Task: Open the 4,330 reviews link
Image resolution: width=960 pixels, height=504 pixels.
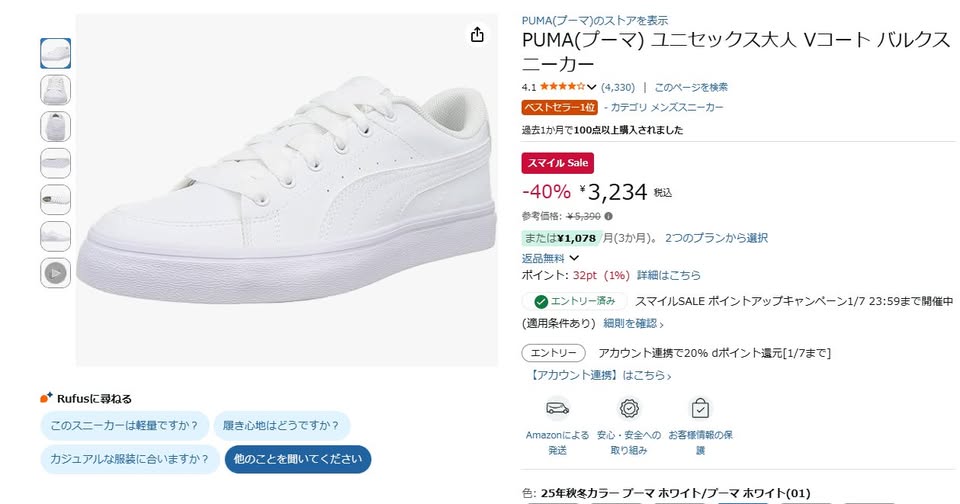Action: [x=618, y=87]
